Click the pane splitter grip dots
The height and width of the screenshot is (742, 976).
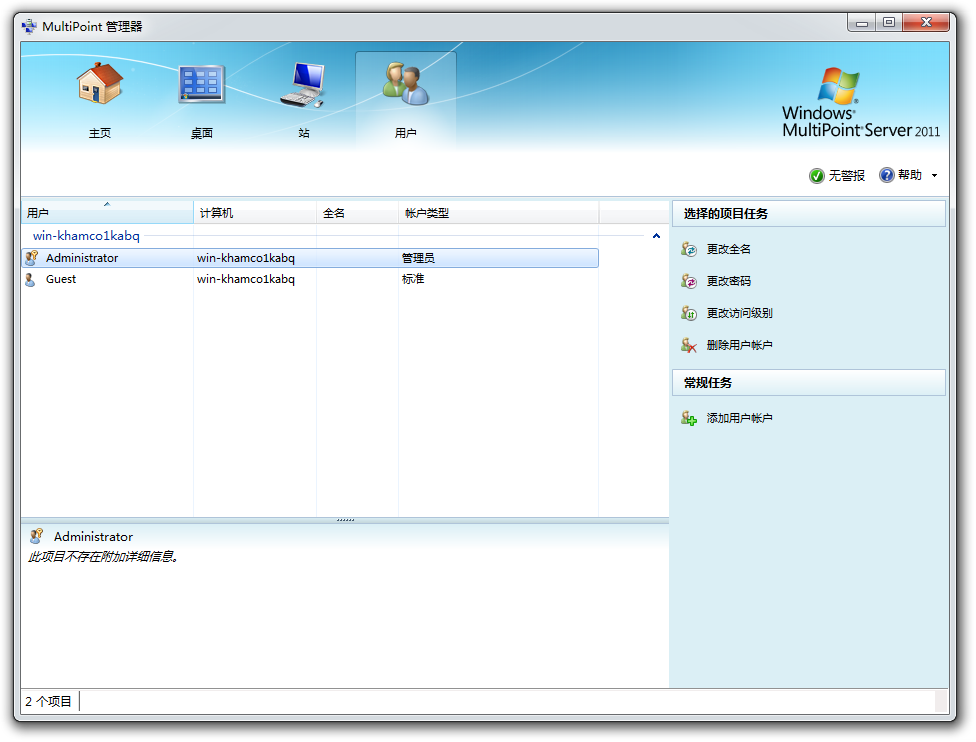click(x=345, y=520)
